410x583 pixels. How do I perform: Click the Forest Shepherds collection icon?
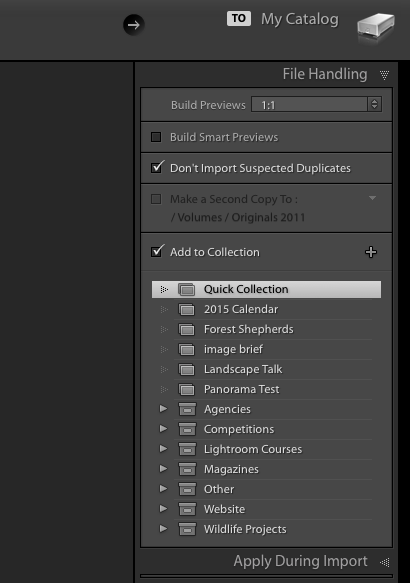(x=187, y=329)
